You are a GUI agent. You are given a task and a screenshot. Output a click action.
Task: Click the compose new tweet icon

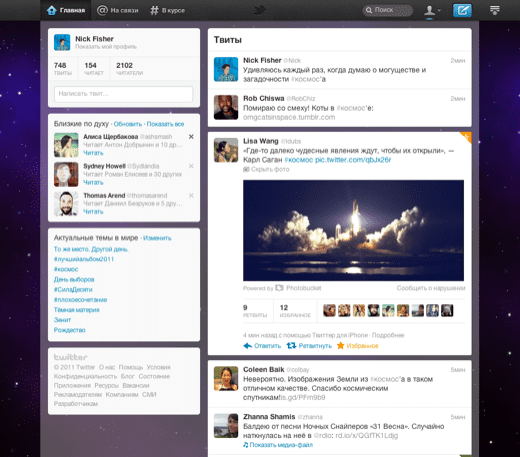462,10
